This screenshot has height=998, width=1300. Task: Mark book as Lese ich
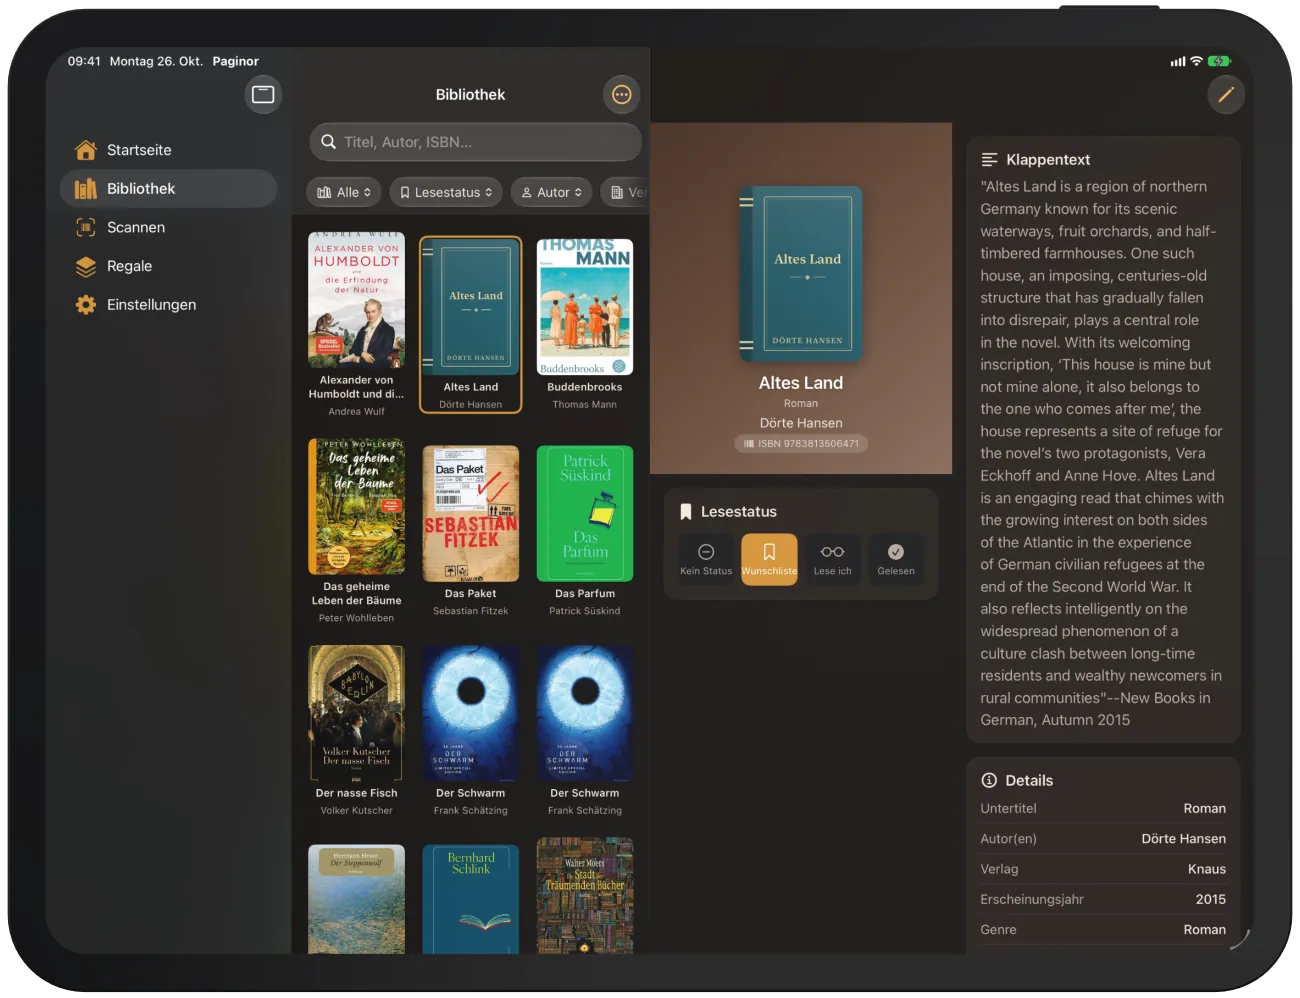tap(832, 559)
